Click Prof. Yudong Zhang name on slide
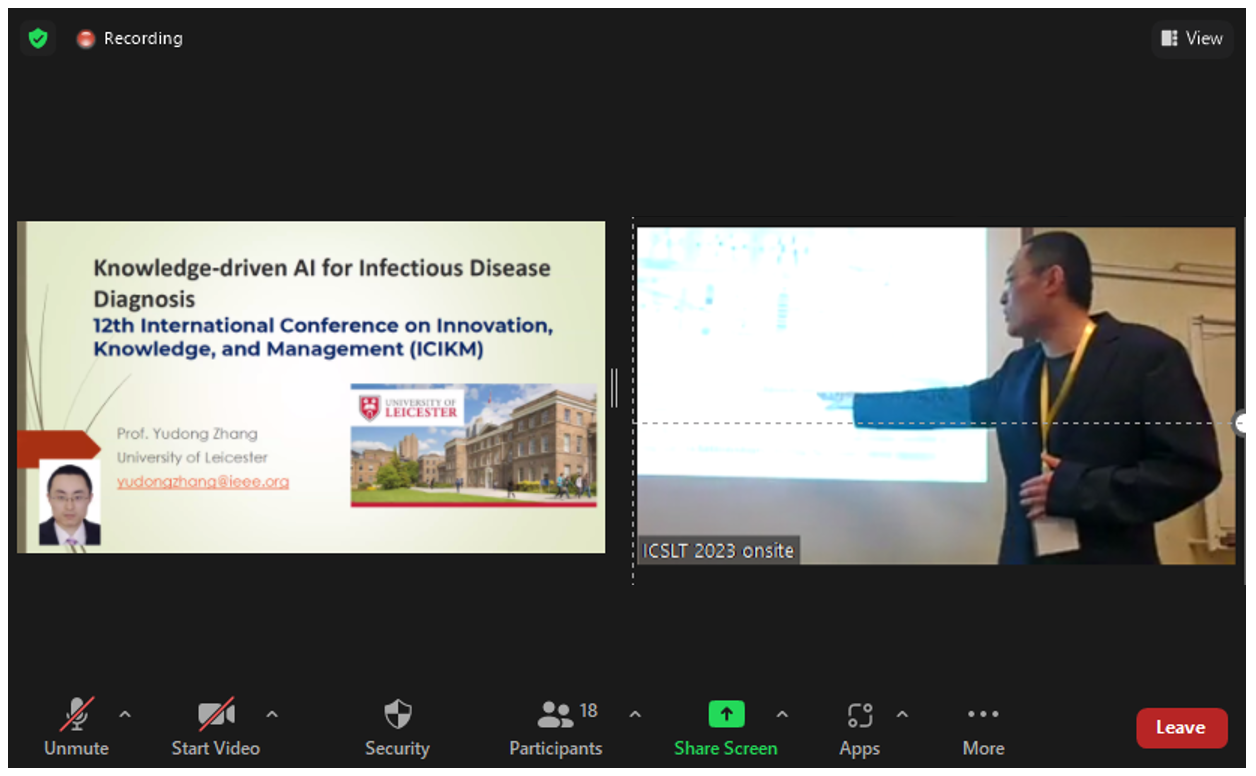This screenshot has height=776, width=1256. click(187, 434)
